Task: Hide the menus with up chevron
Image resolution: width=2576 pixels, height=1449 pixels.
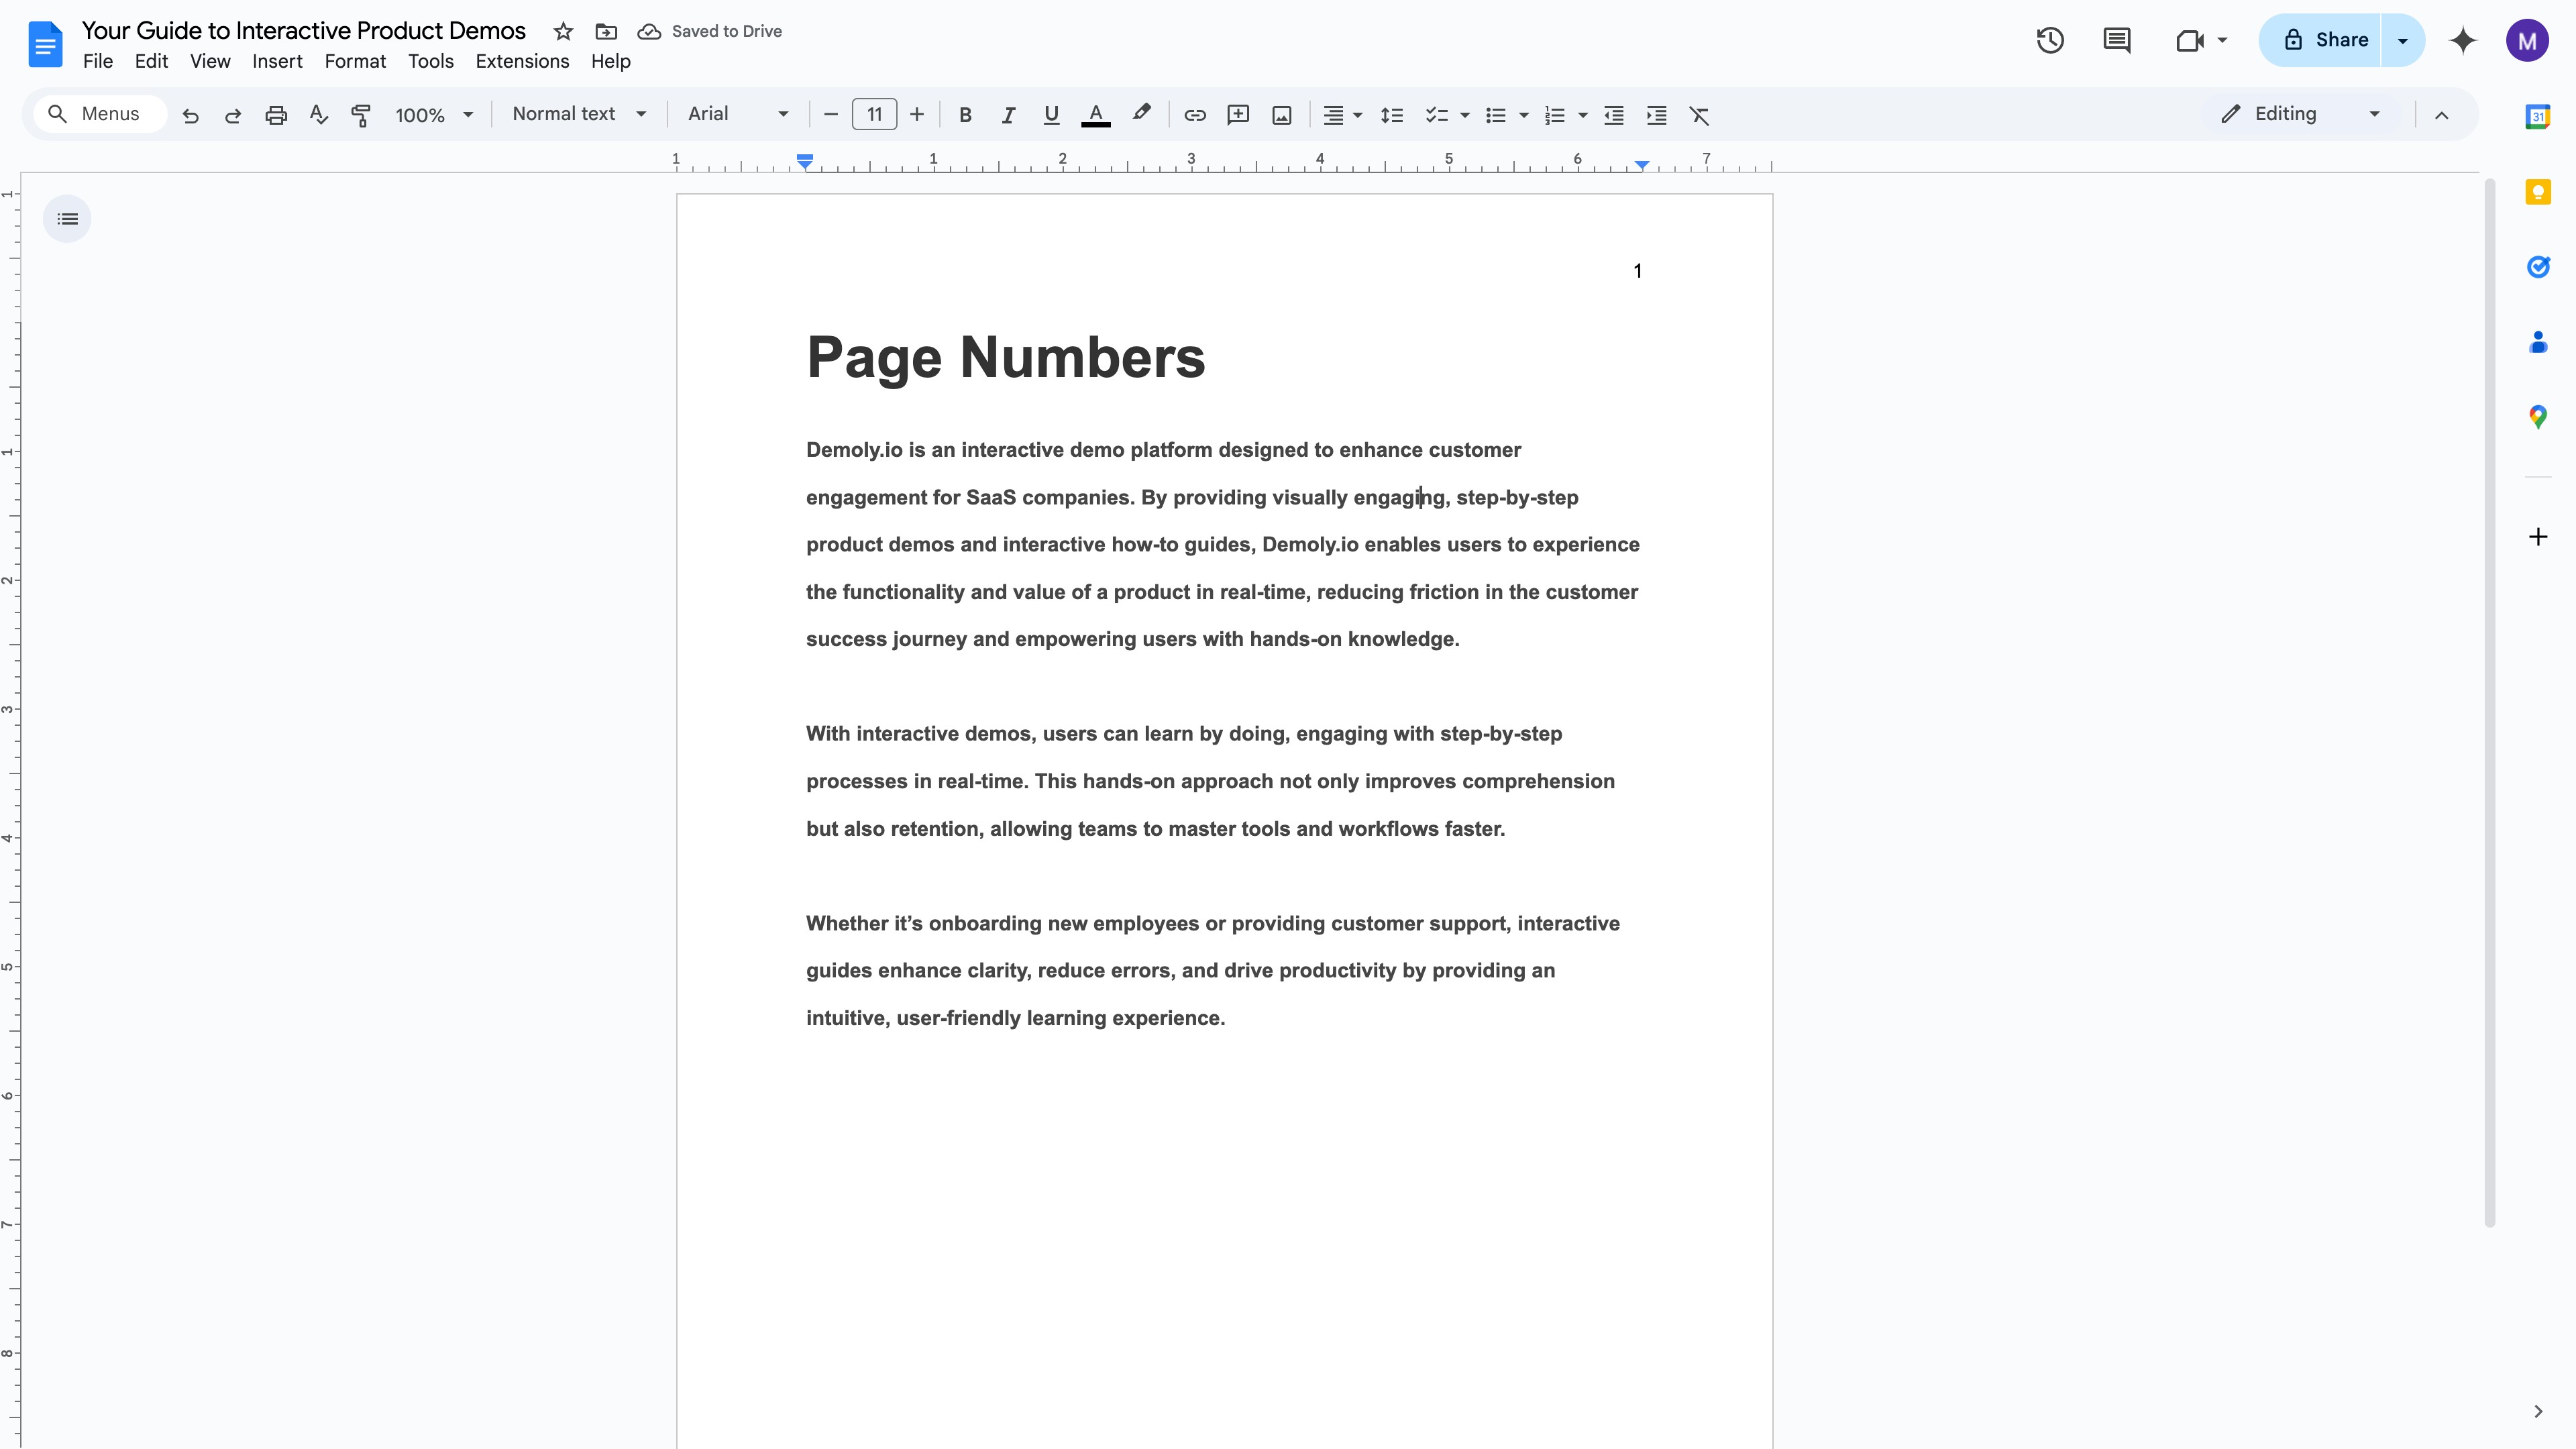Action: (2441, 115)
